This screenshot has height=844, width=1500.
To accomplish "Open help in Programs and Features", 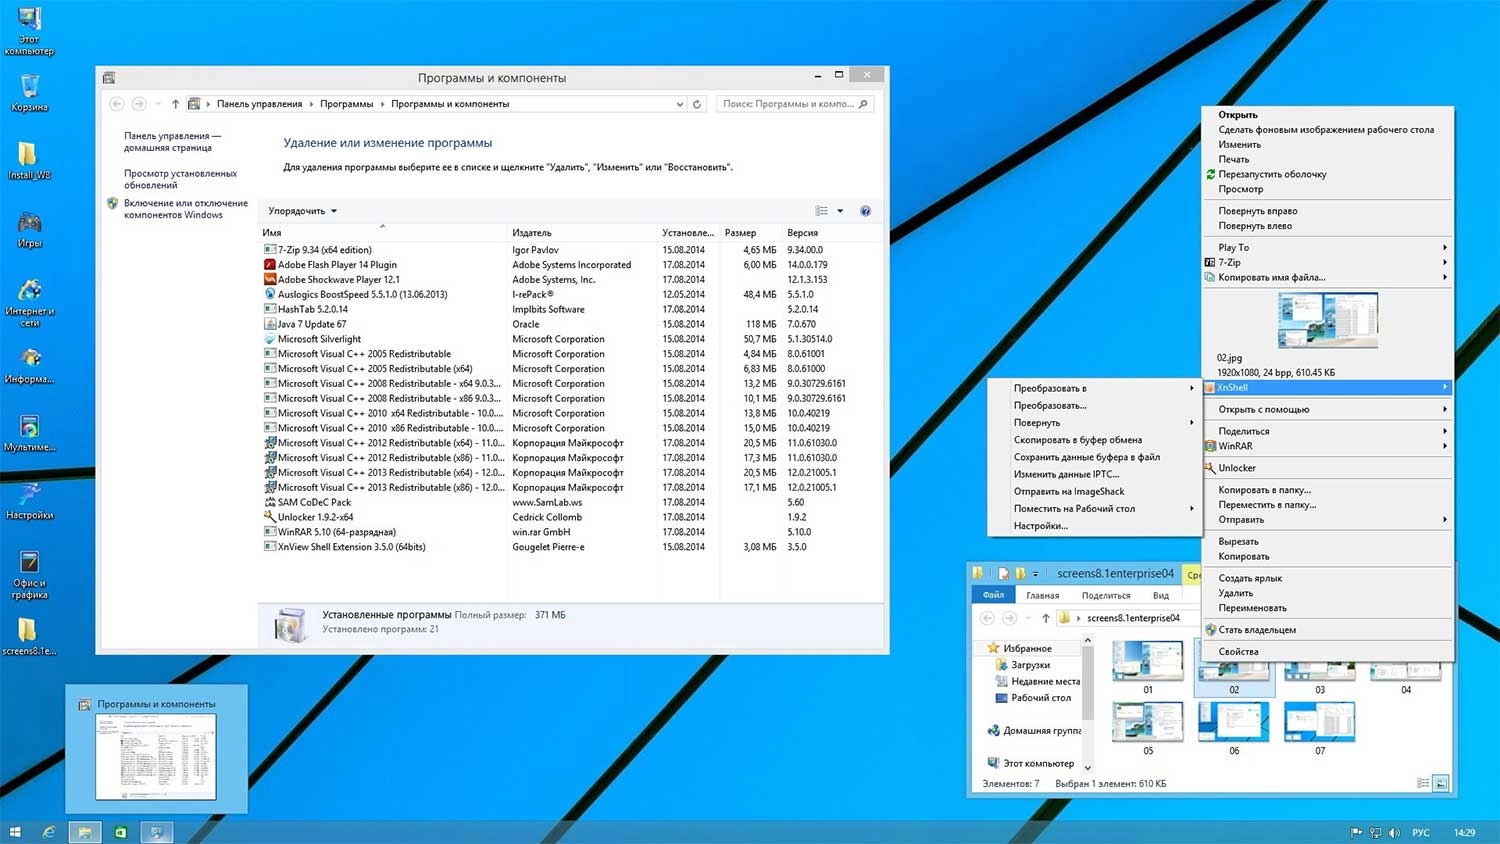I will click(866, 211).
